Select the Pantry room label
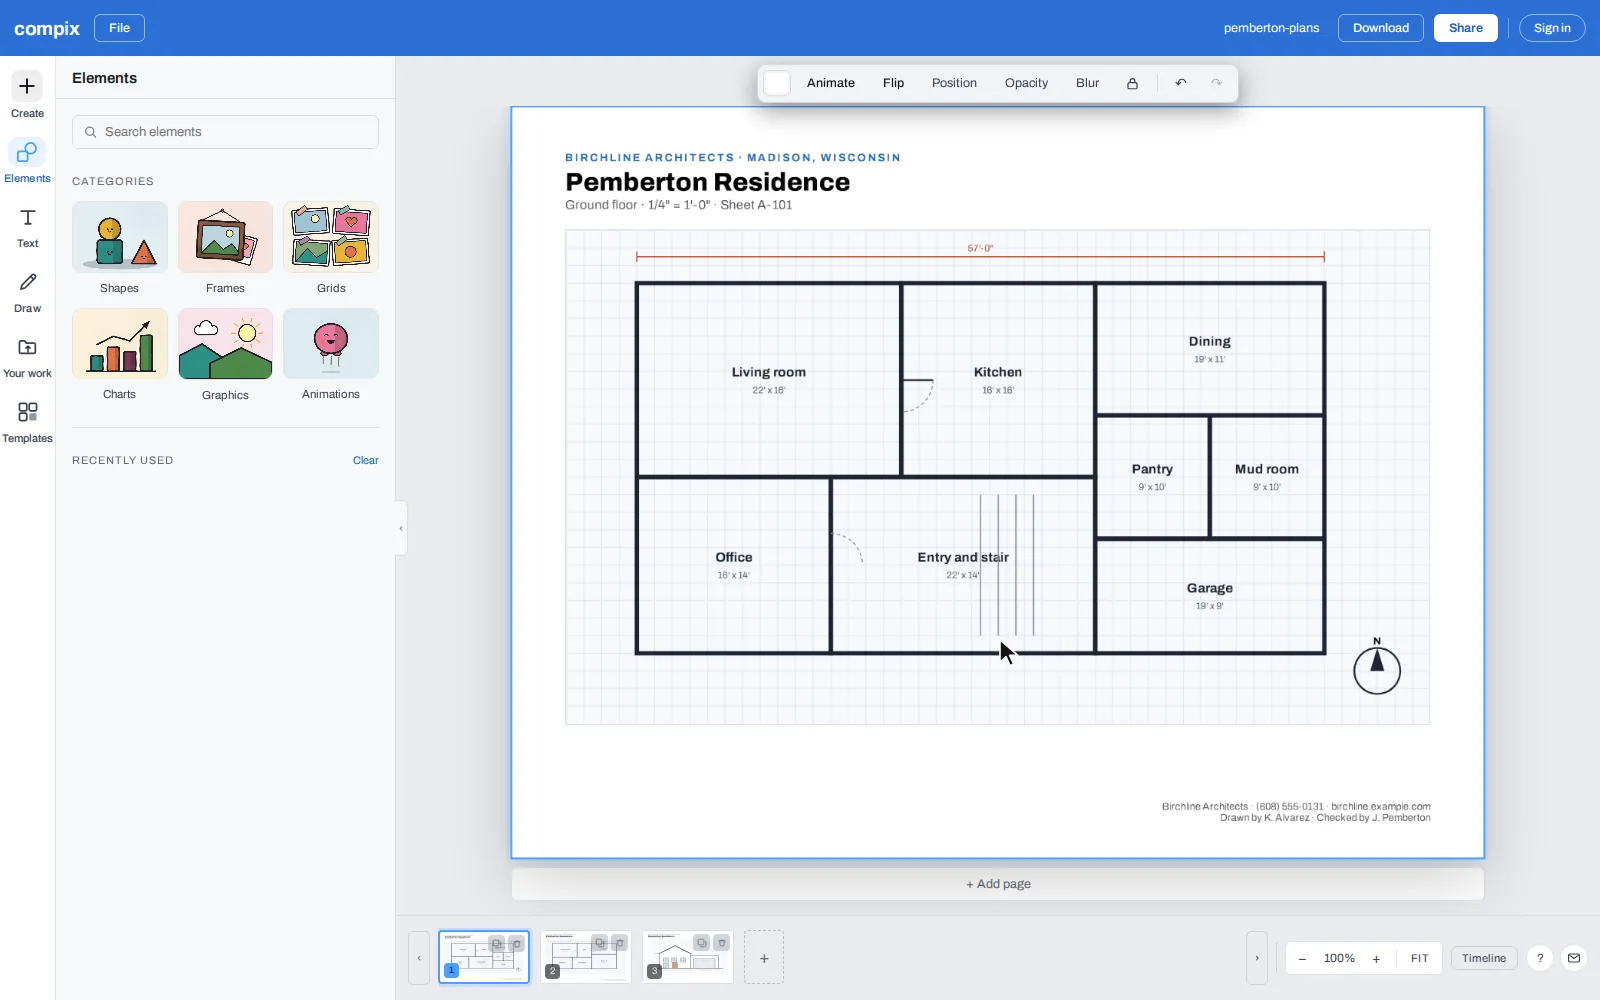 tap(1152, 469)
